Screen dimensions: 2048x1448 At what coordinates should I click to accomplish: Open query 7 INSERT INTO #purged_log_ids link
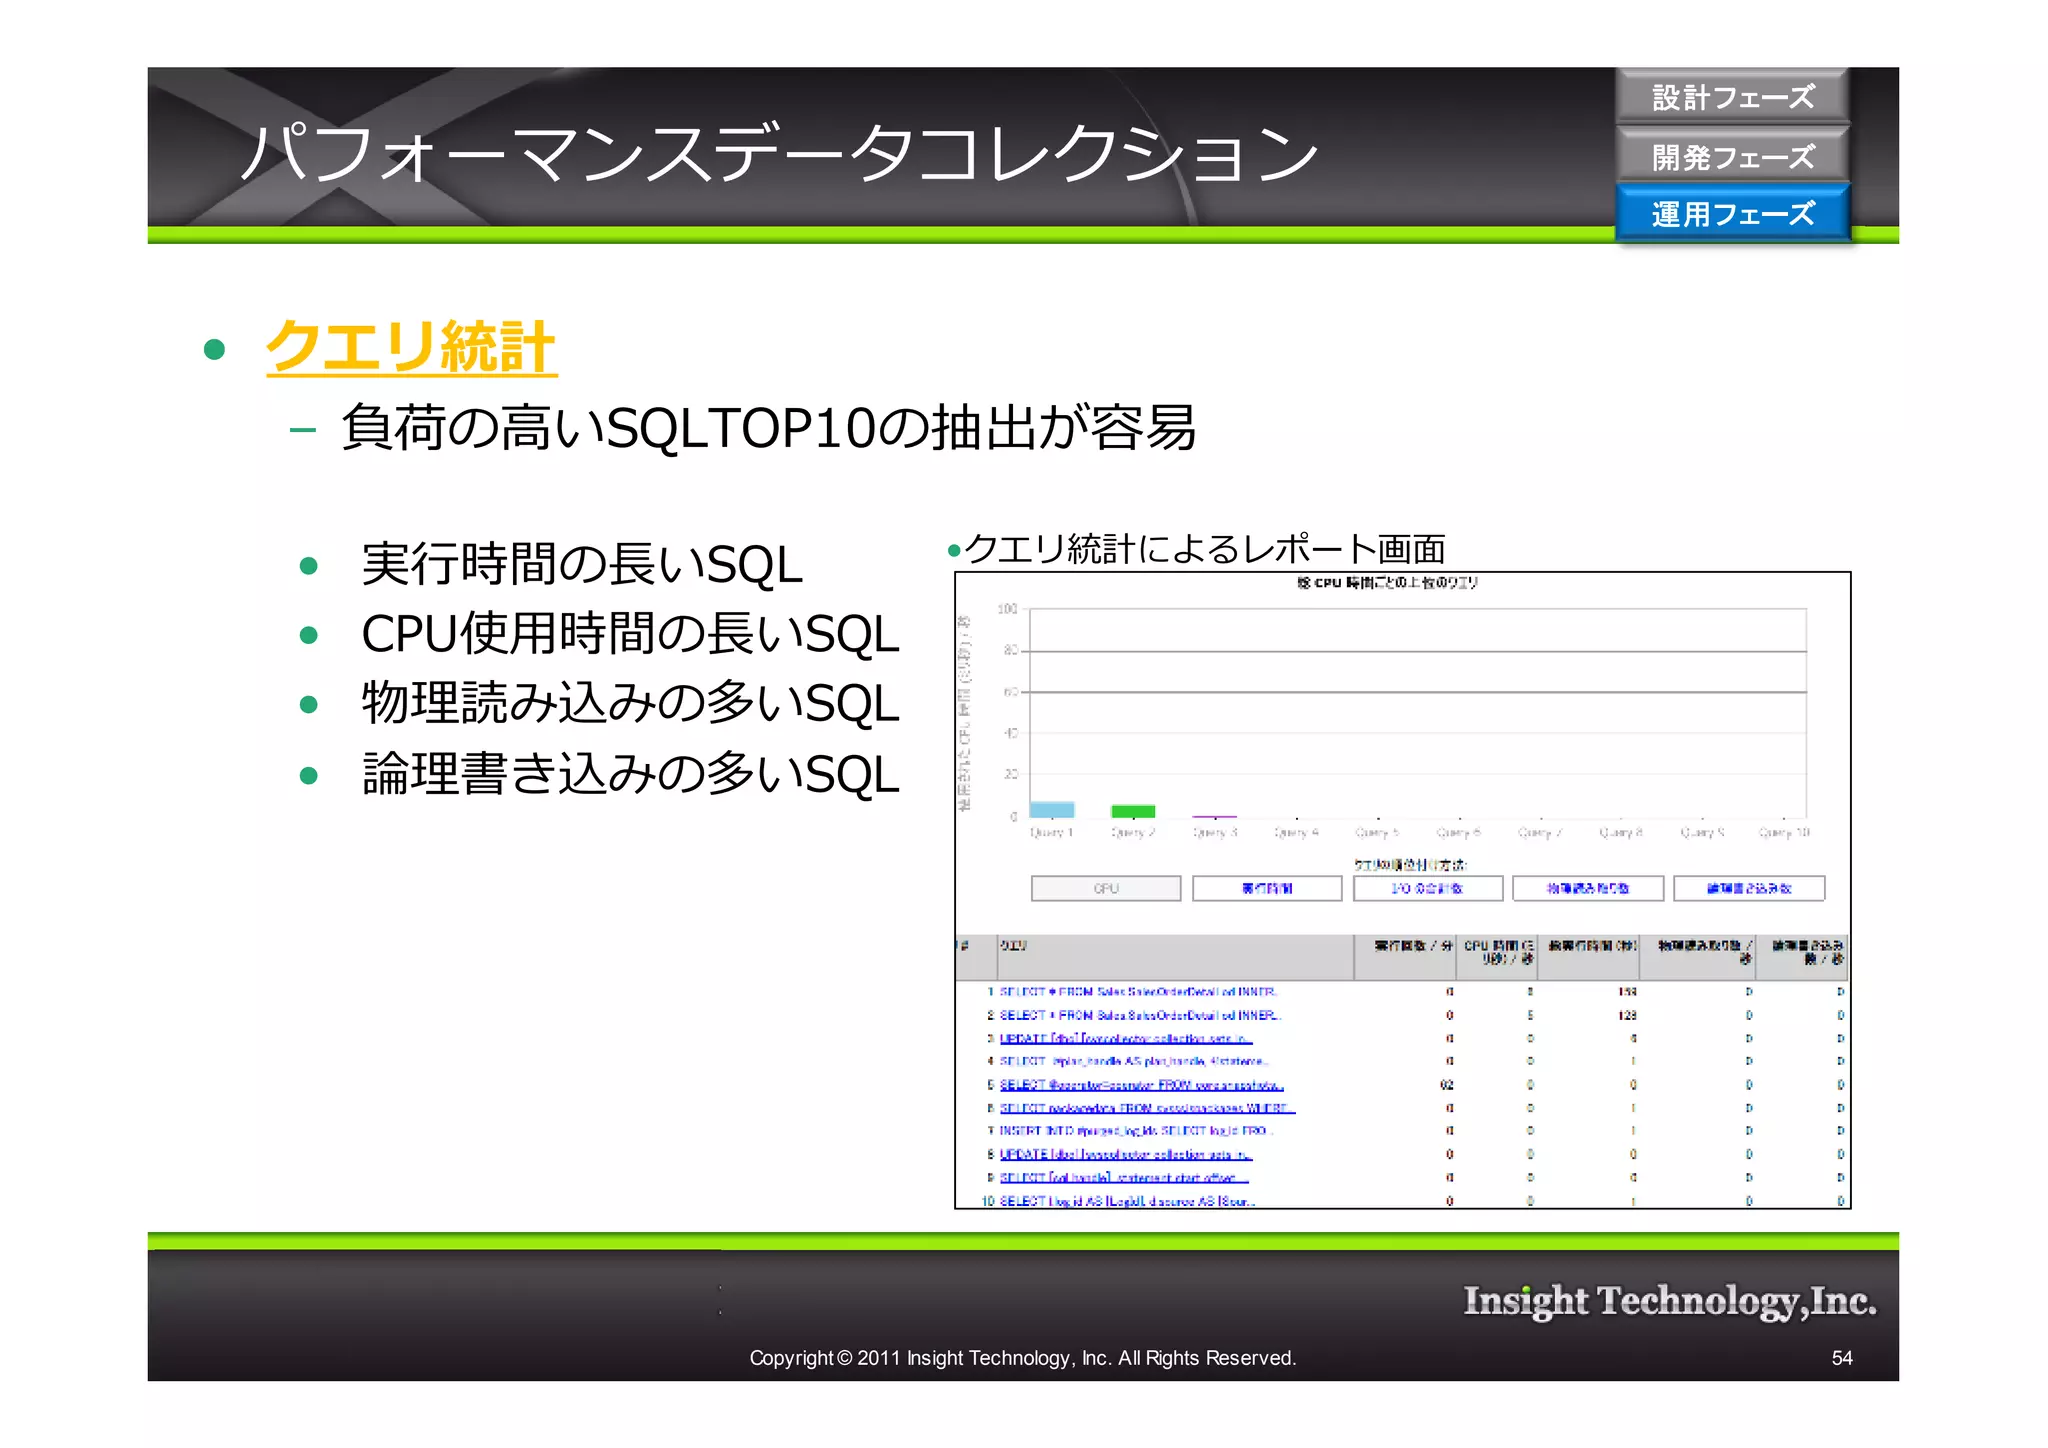pyautogui.click(x=1136, y=1131)
